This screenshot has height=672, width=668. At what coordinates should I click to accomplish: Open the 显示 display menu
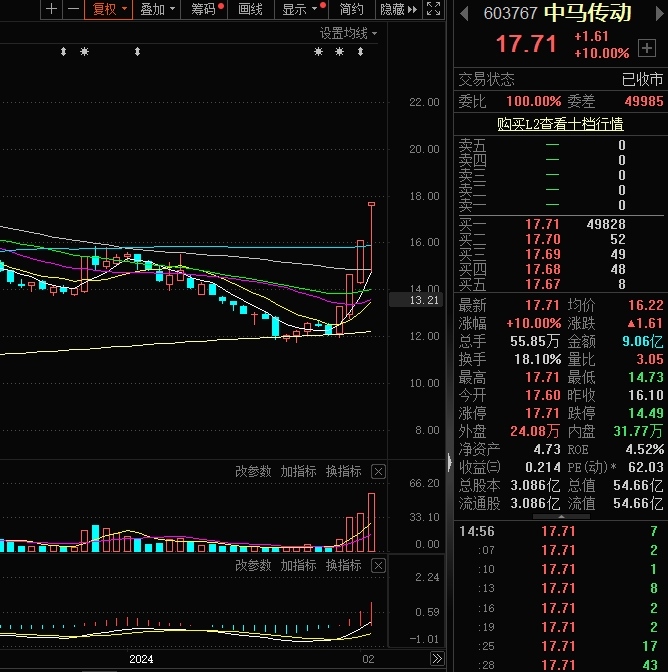tap(301, 9)
